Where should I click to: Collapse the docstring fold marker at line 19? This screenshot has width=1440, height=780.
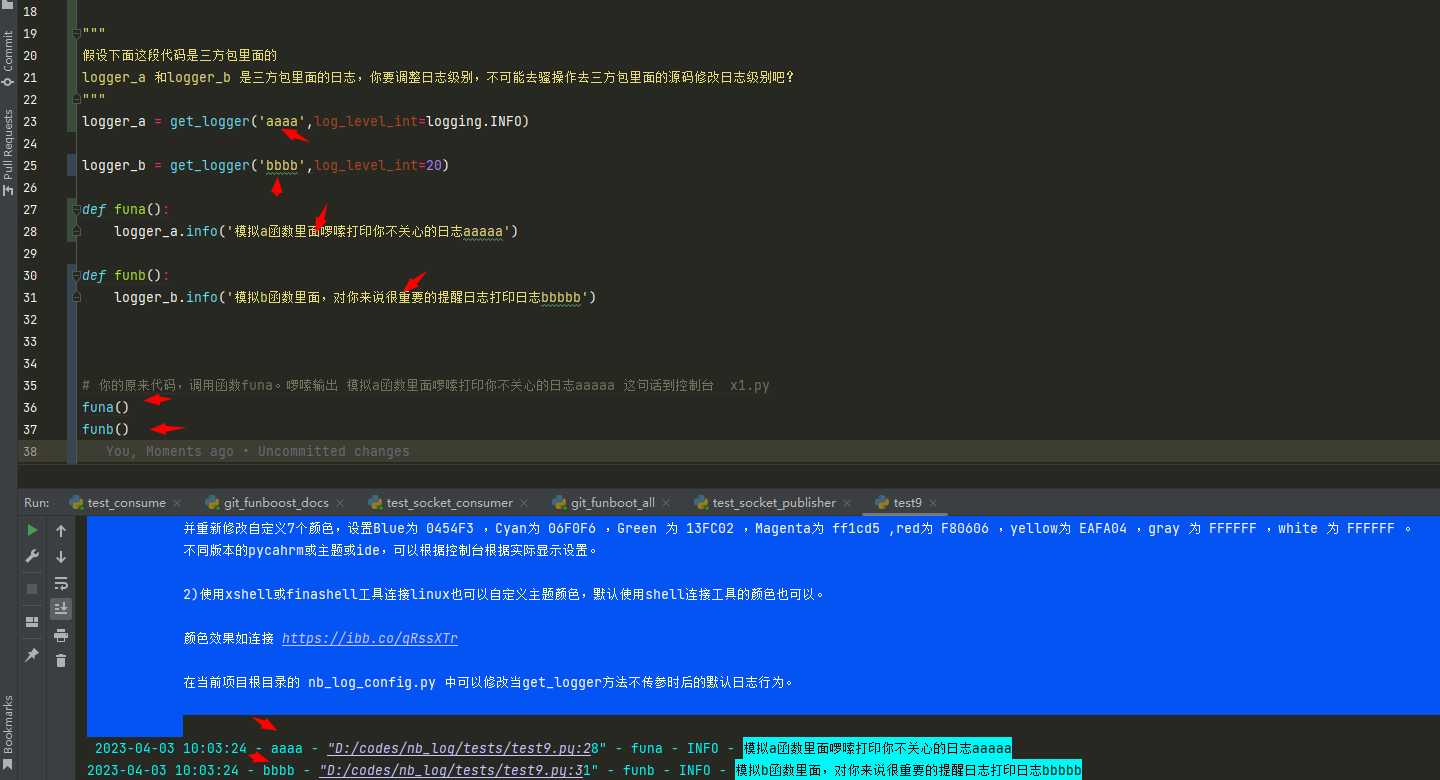76,32
